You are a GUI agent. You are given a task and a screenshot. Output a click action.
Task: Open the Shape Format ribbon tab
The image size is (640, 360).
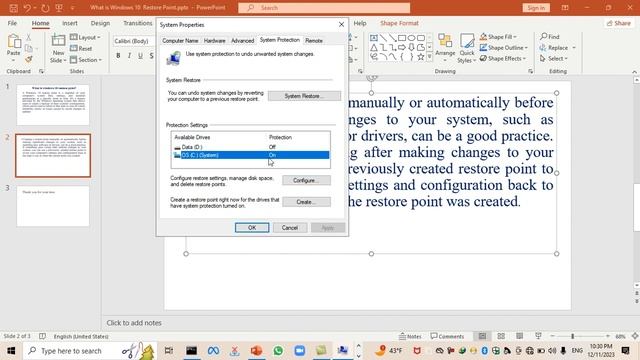tap(399, 23)
